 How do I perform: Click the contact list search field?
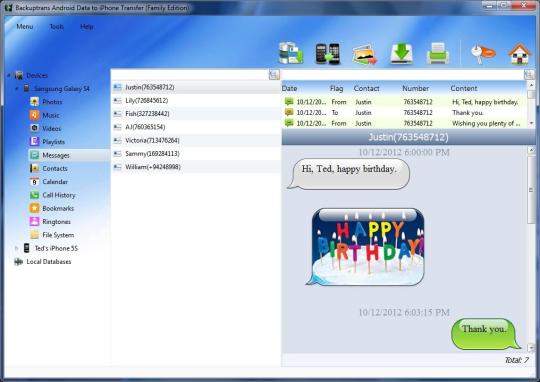click(190, 74)
